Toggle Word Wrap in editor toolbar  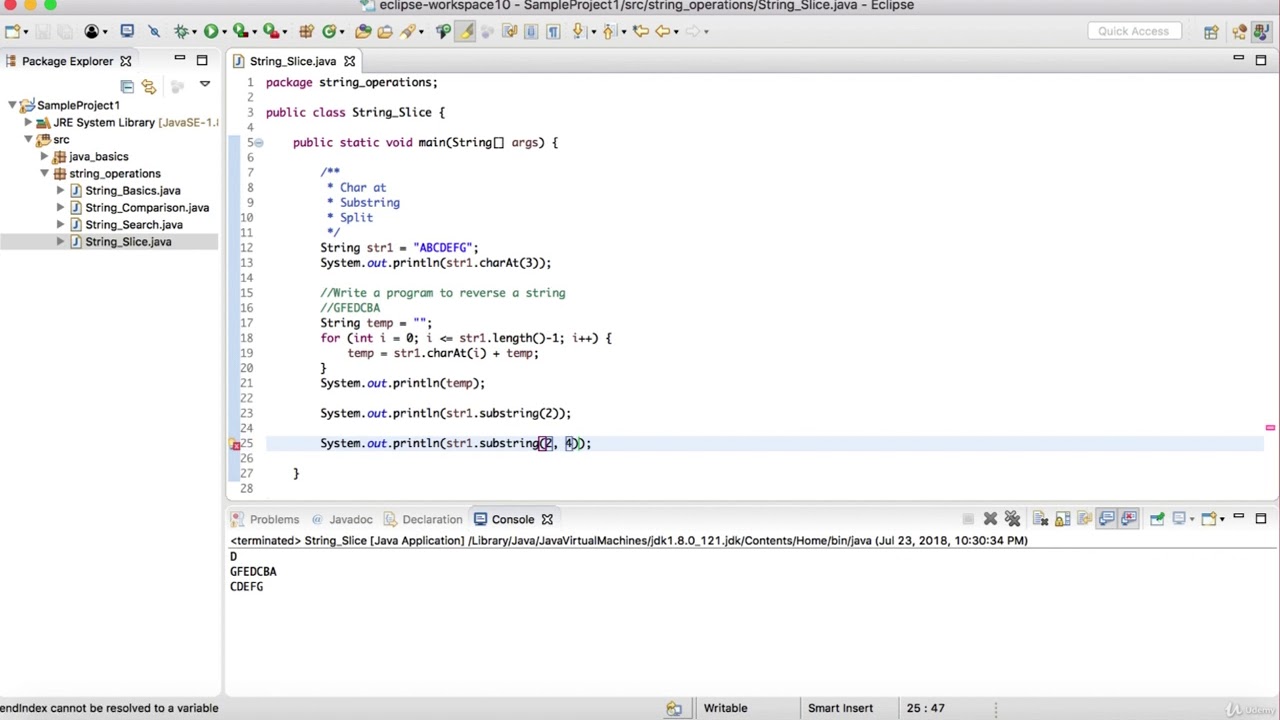(x=511, y=31)
